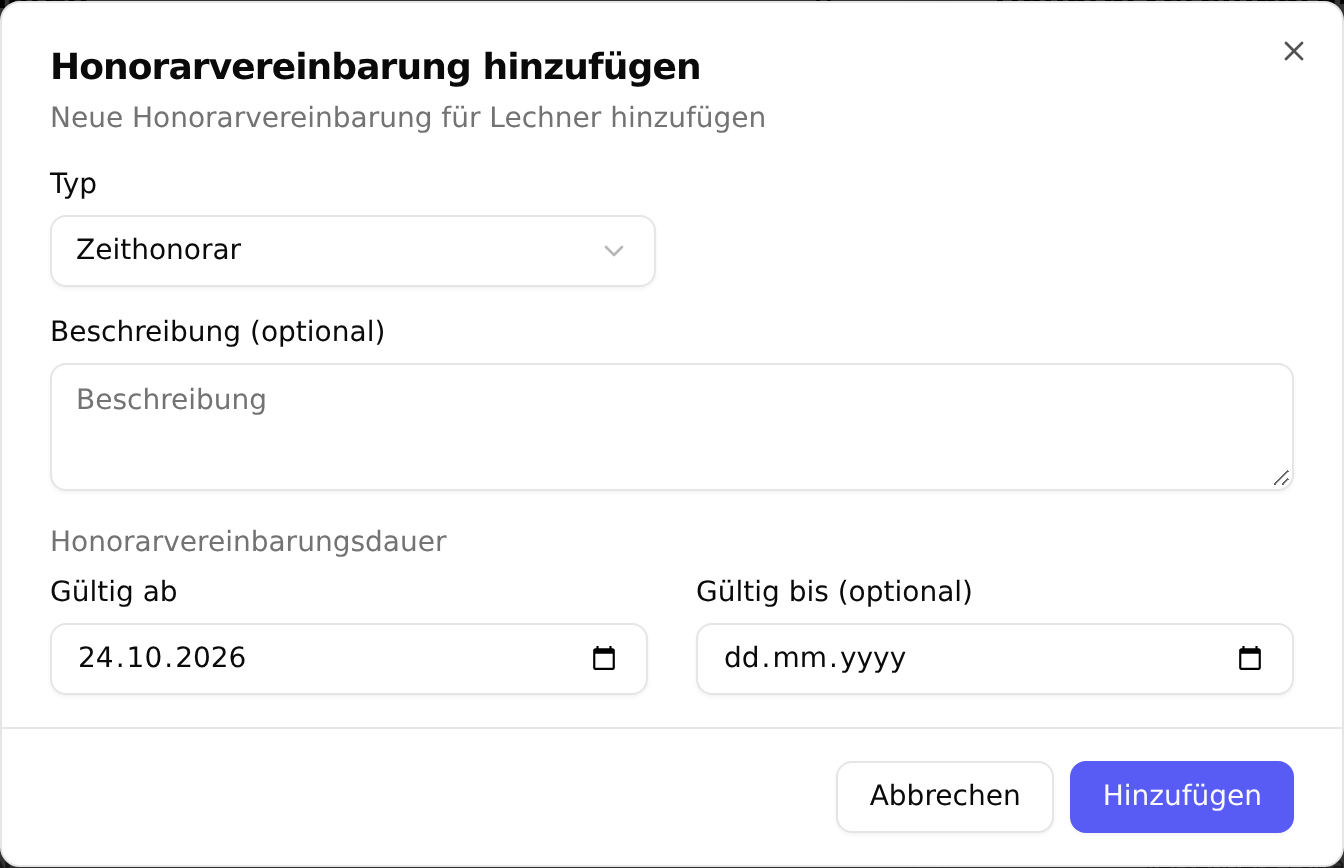
Task: Click into the Beschreibung text area
Action: click(x=672, y=427)
